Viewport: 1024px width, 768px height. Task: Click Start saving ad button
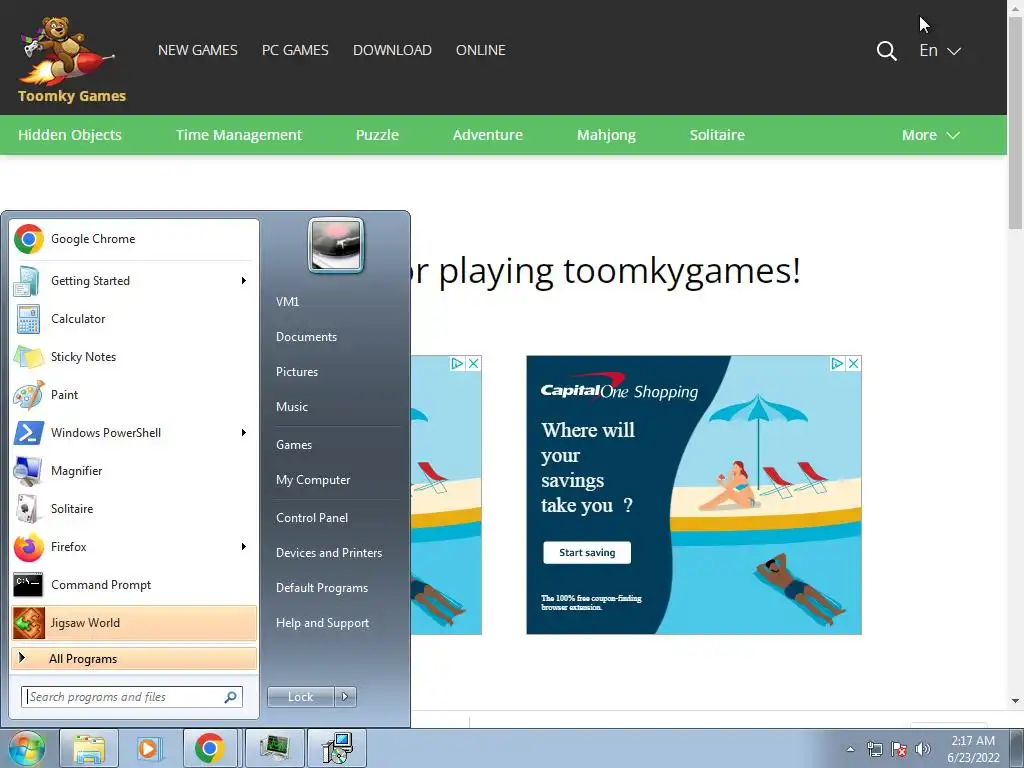pos(587,552)
